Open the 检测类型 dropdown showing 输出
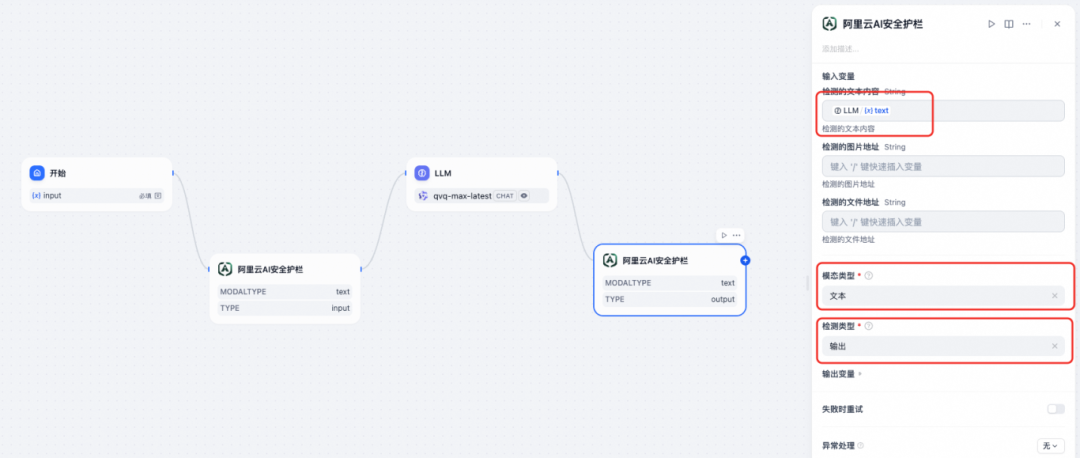The width and height of the screenshot is (1080, 458). (943, 346)
